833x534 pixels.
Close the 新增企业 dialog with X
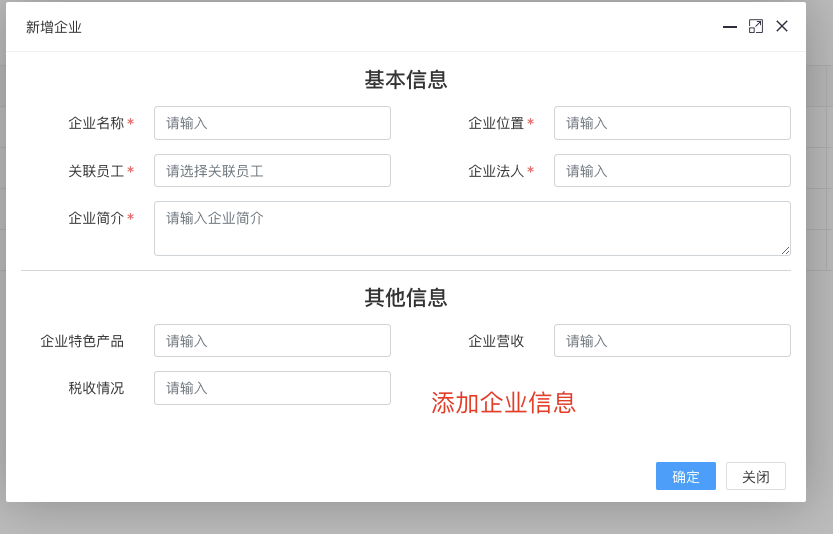(781, 26)
